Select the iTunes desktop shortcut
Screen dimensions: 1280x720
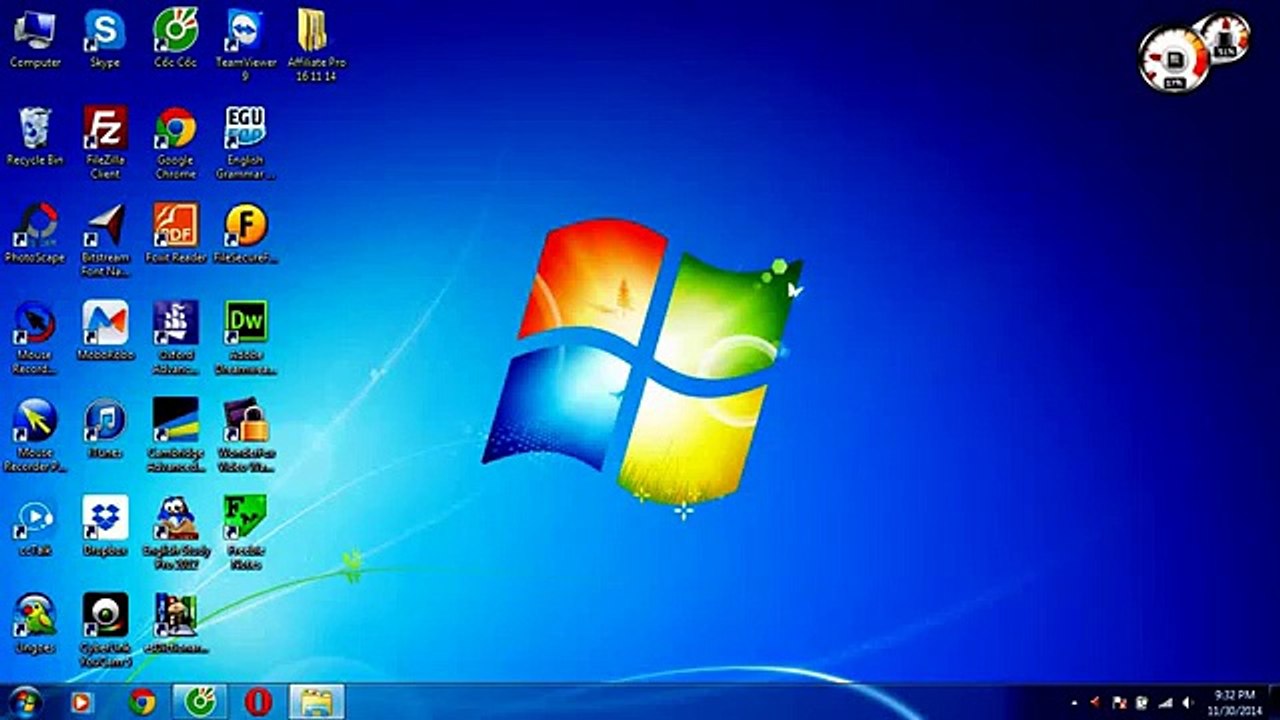(105, 427)
